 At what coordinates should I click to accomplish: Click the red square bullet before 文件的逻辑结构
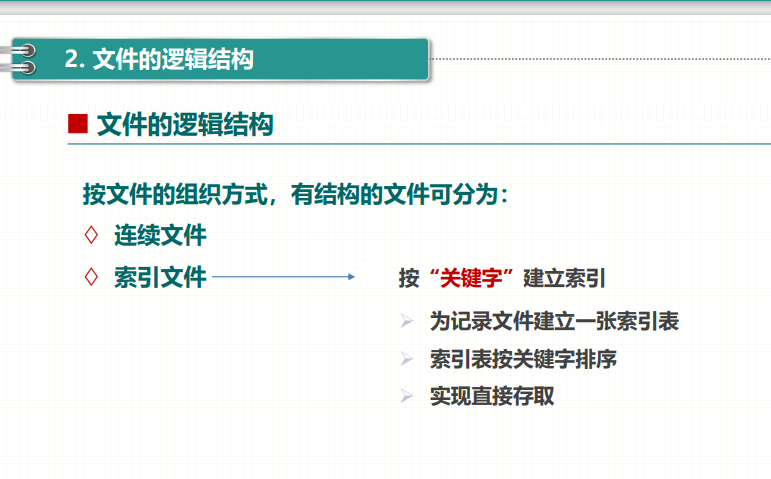[78, 124]
